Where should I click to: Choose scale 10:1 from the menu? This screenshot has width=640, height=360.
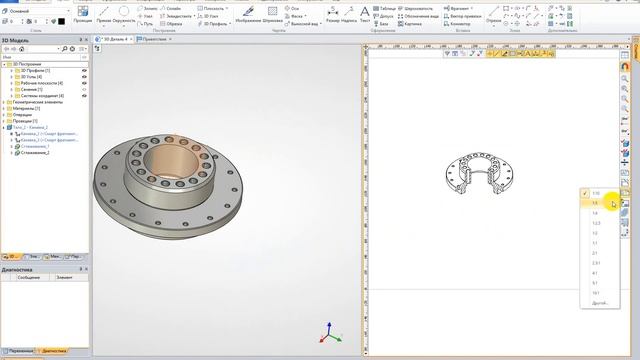[600, 293]
